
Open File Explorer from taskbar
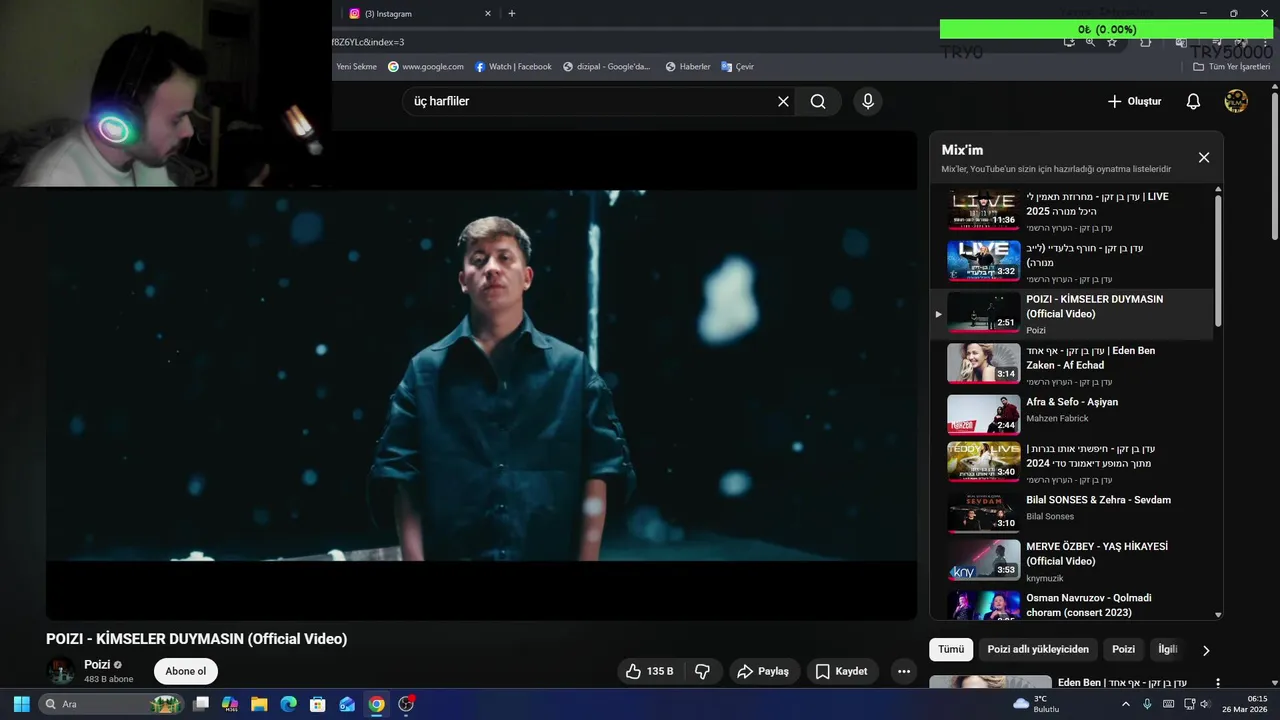tap(259, 704)
